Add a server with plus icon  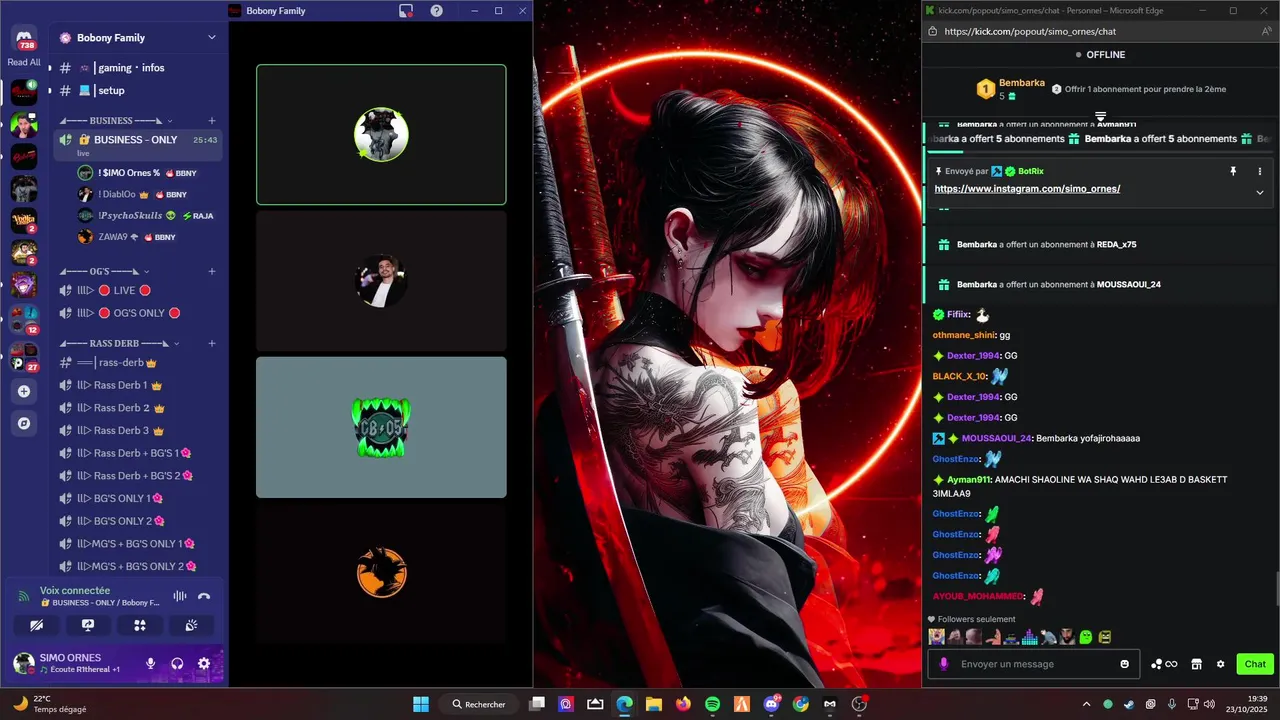point(24,392)
